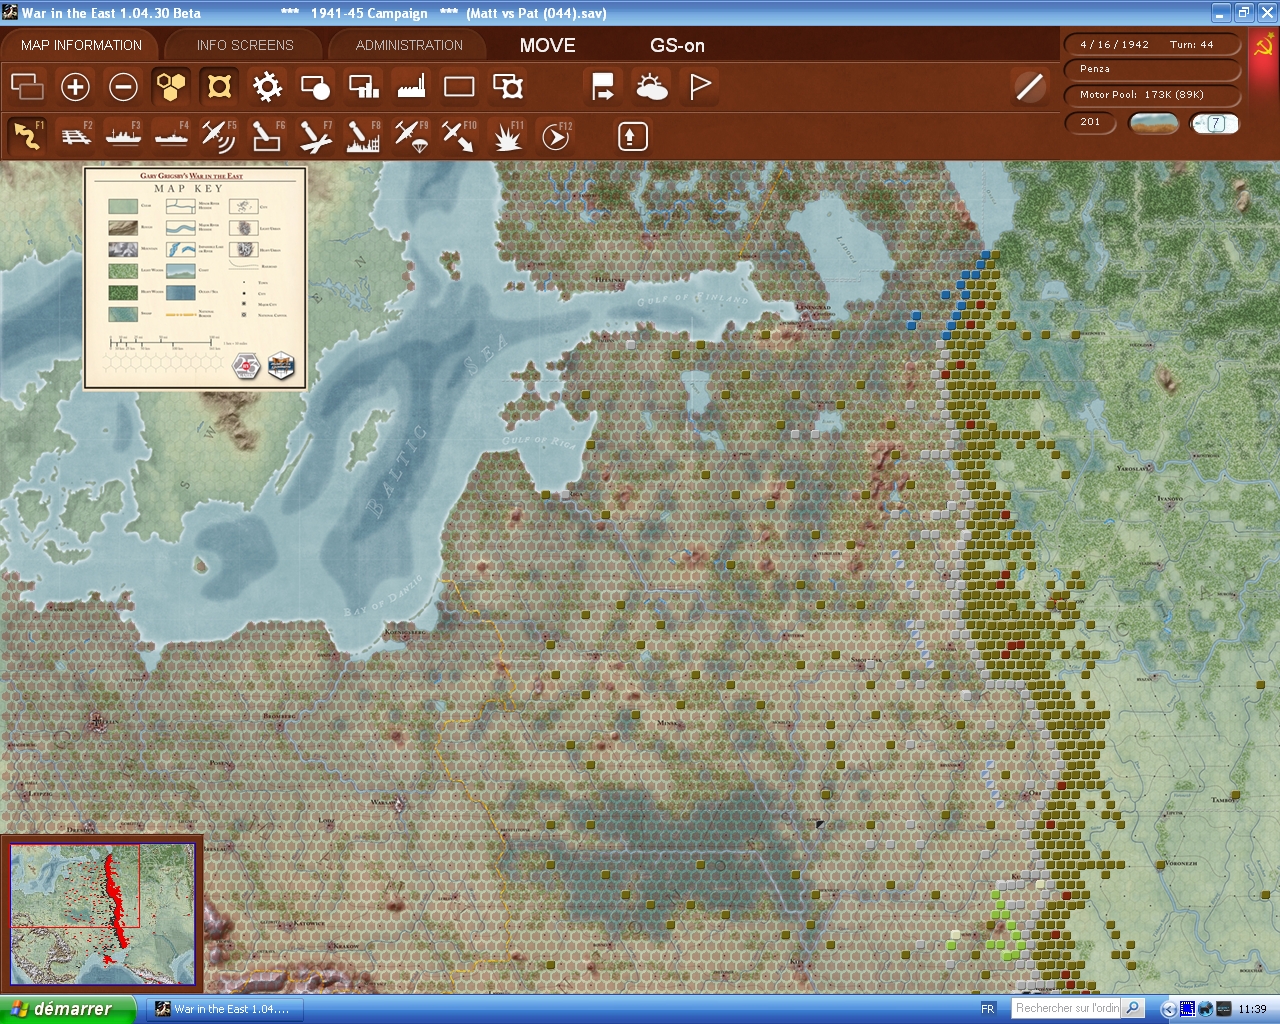Toggle the highlighted square-frame map button

pos(219,87)
